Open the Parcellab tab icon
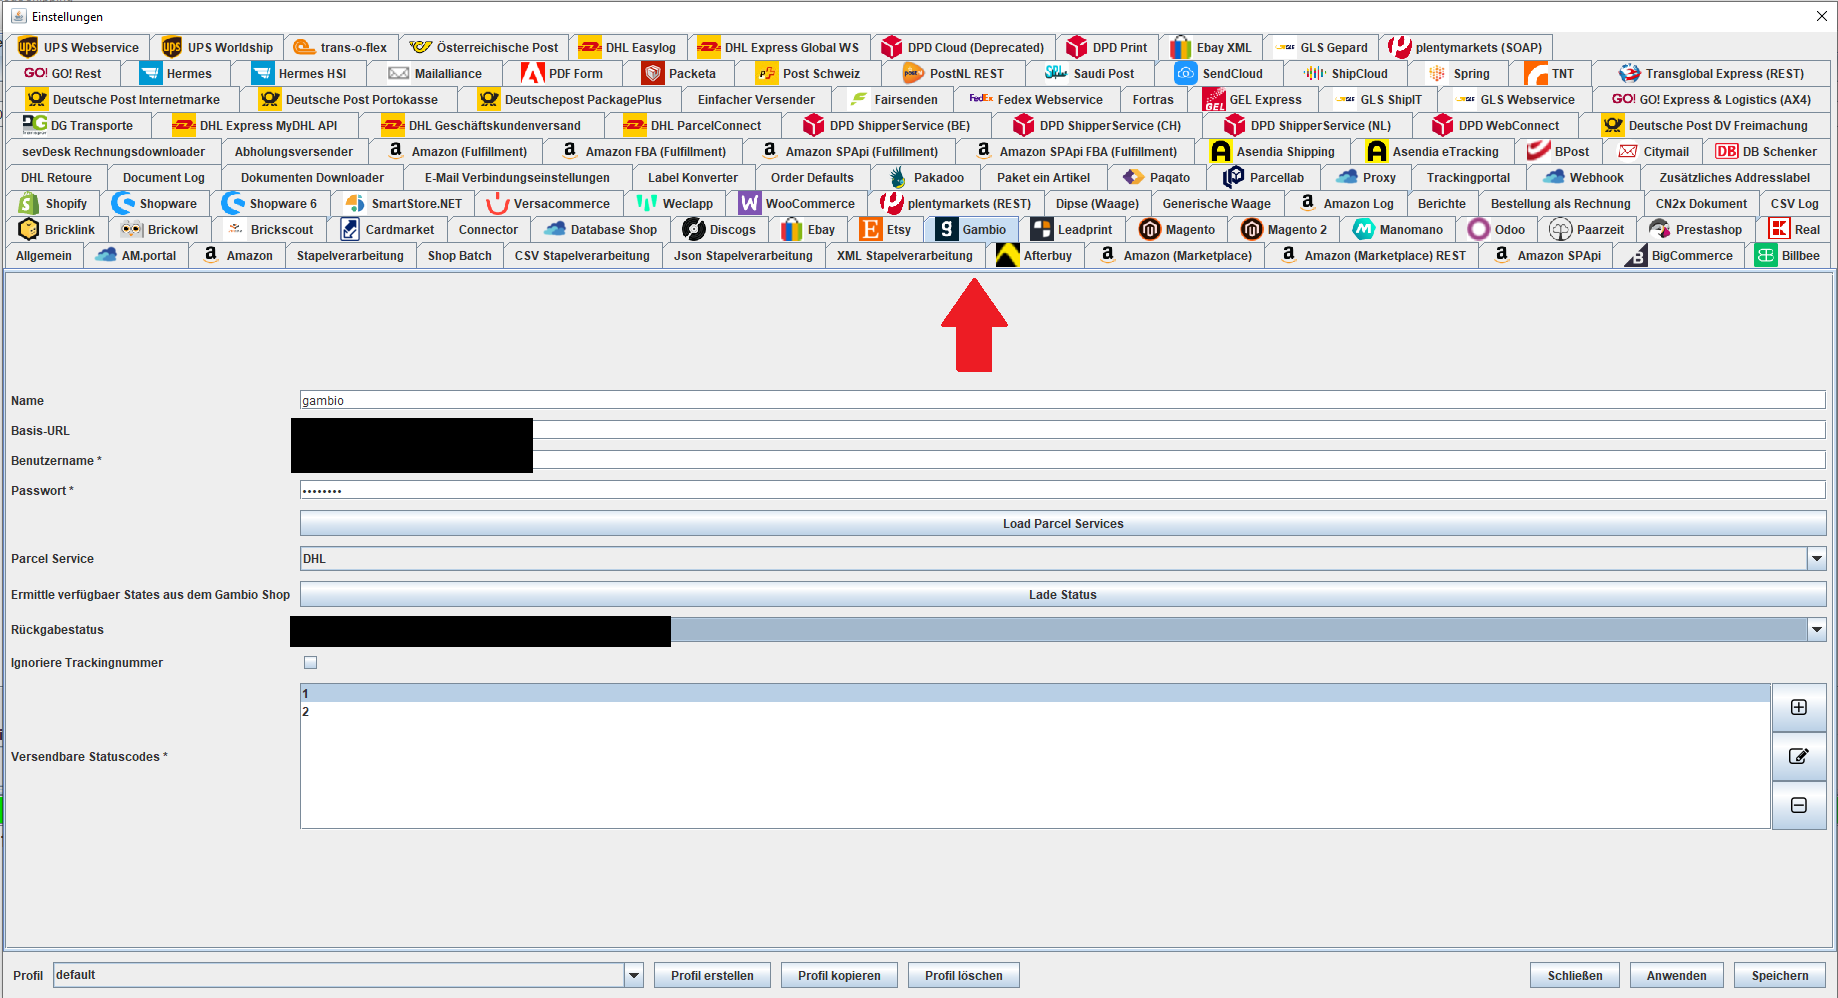Image resolution: width=1838 pixels, height=998 pixels. point(1233,177)
